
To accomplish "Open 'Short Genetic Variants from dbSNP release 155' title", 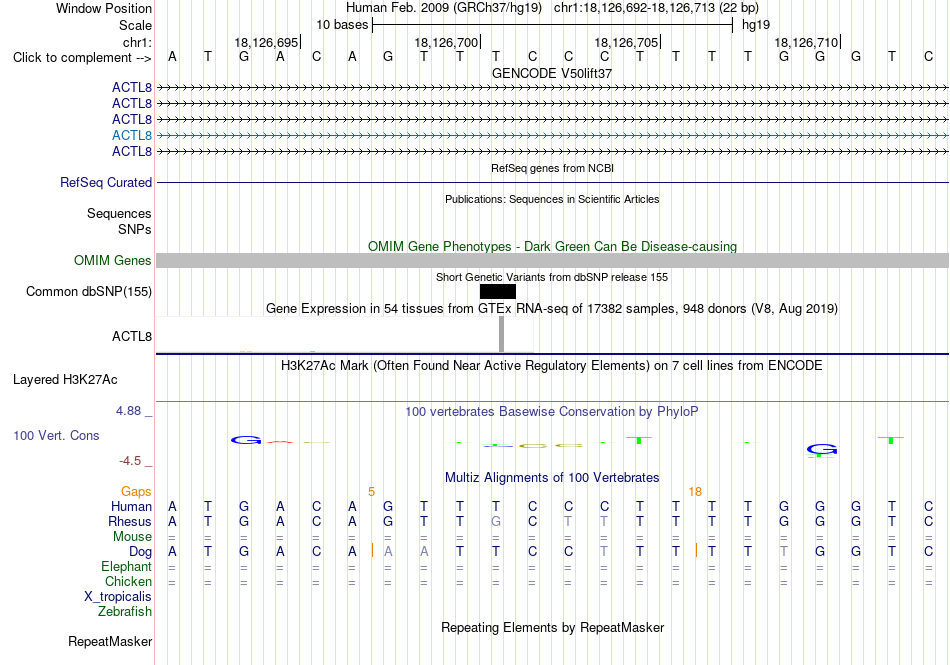I will tap(552, 277).
